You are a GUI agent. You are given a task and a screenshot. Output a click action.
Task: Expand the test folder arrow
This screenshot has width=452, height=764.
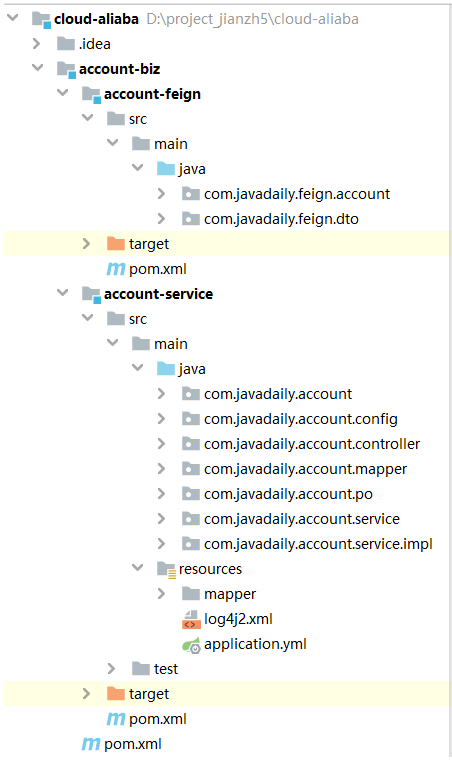[112, 668]
